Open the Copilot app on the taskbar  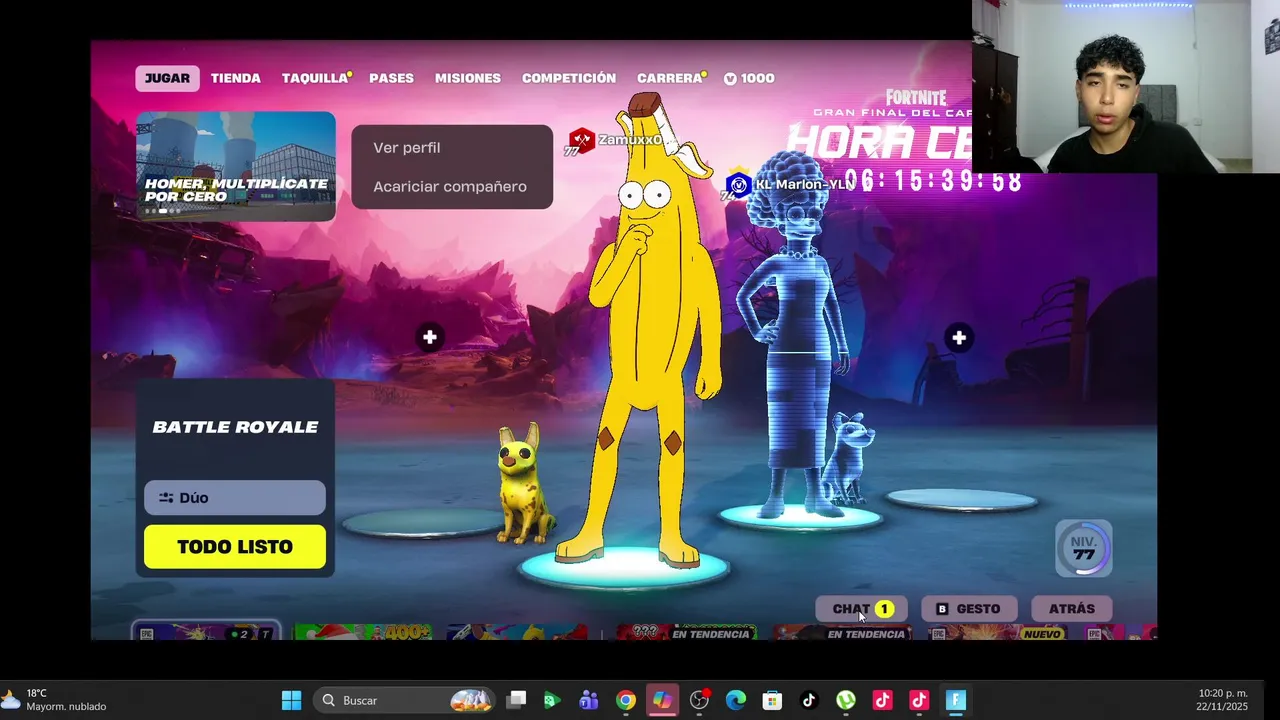pyautogui.click(x=662, y=700)
